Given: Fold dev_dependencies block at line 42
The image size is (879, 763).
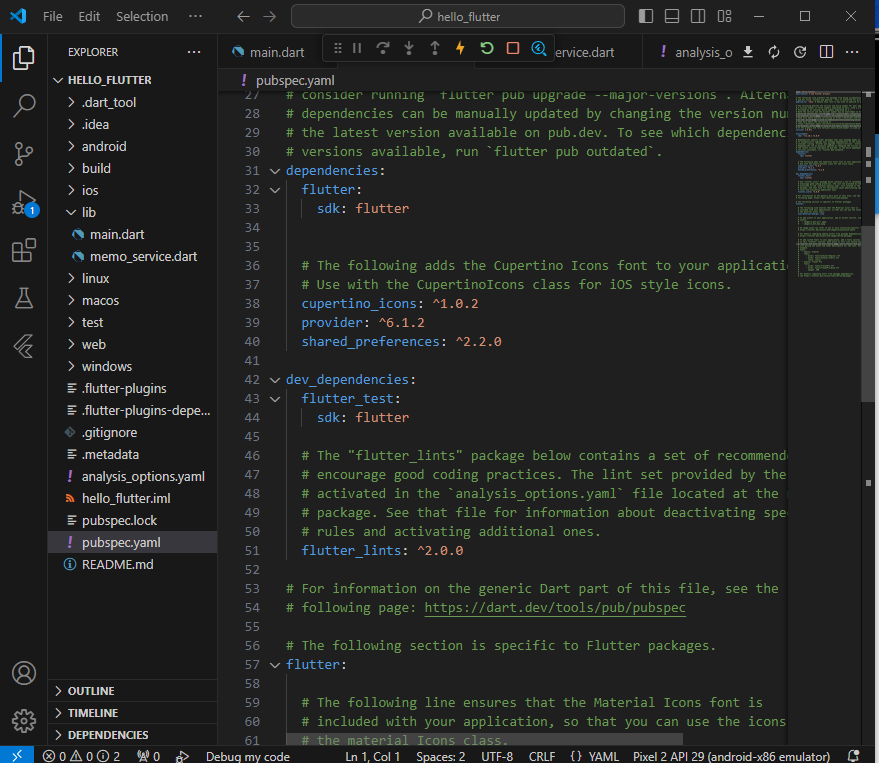Looking at the screenshot, I should click(275, 380).
